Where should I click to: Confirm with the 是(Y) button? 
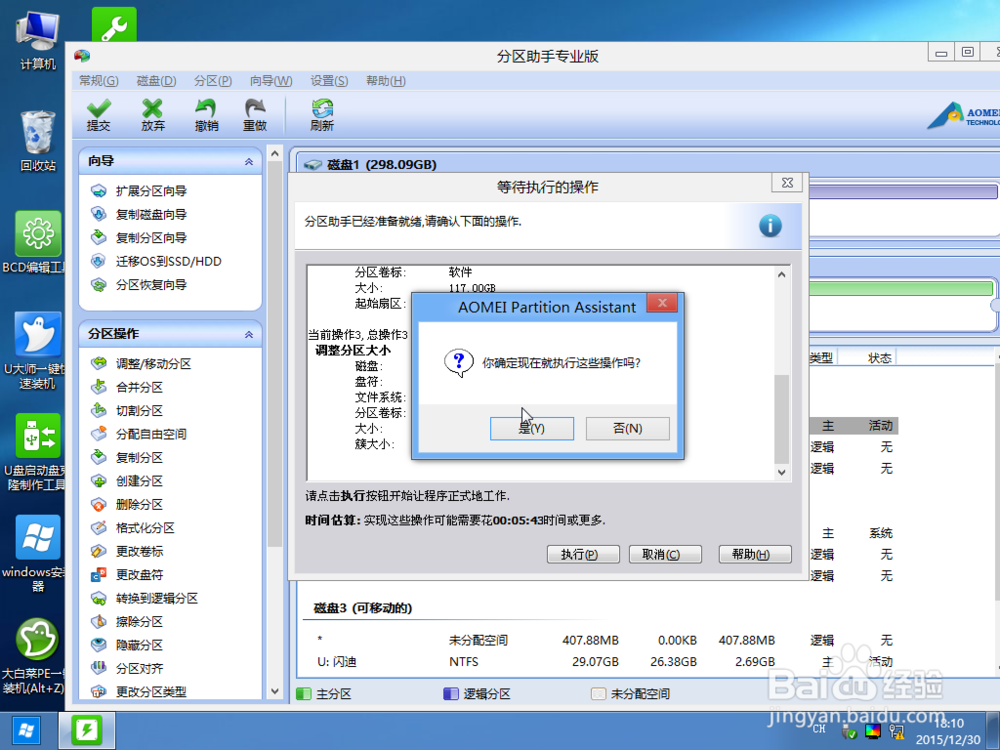(x=531, y=428)
